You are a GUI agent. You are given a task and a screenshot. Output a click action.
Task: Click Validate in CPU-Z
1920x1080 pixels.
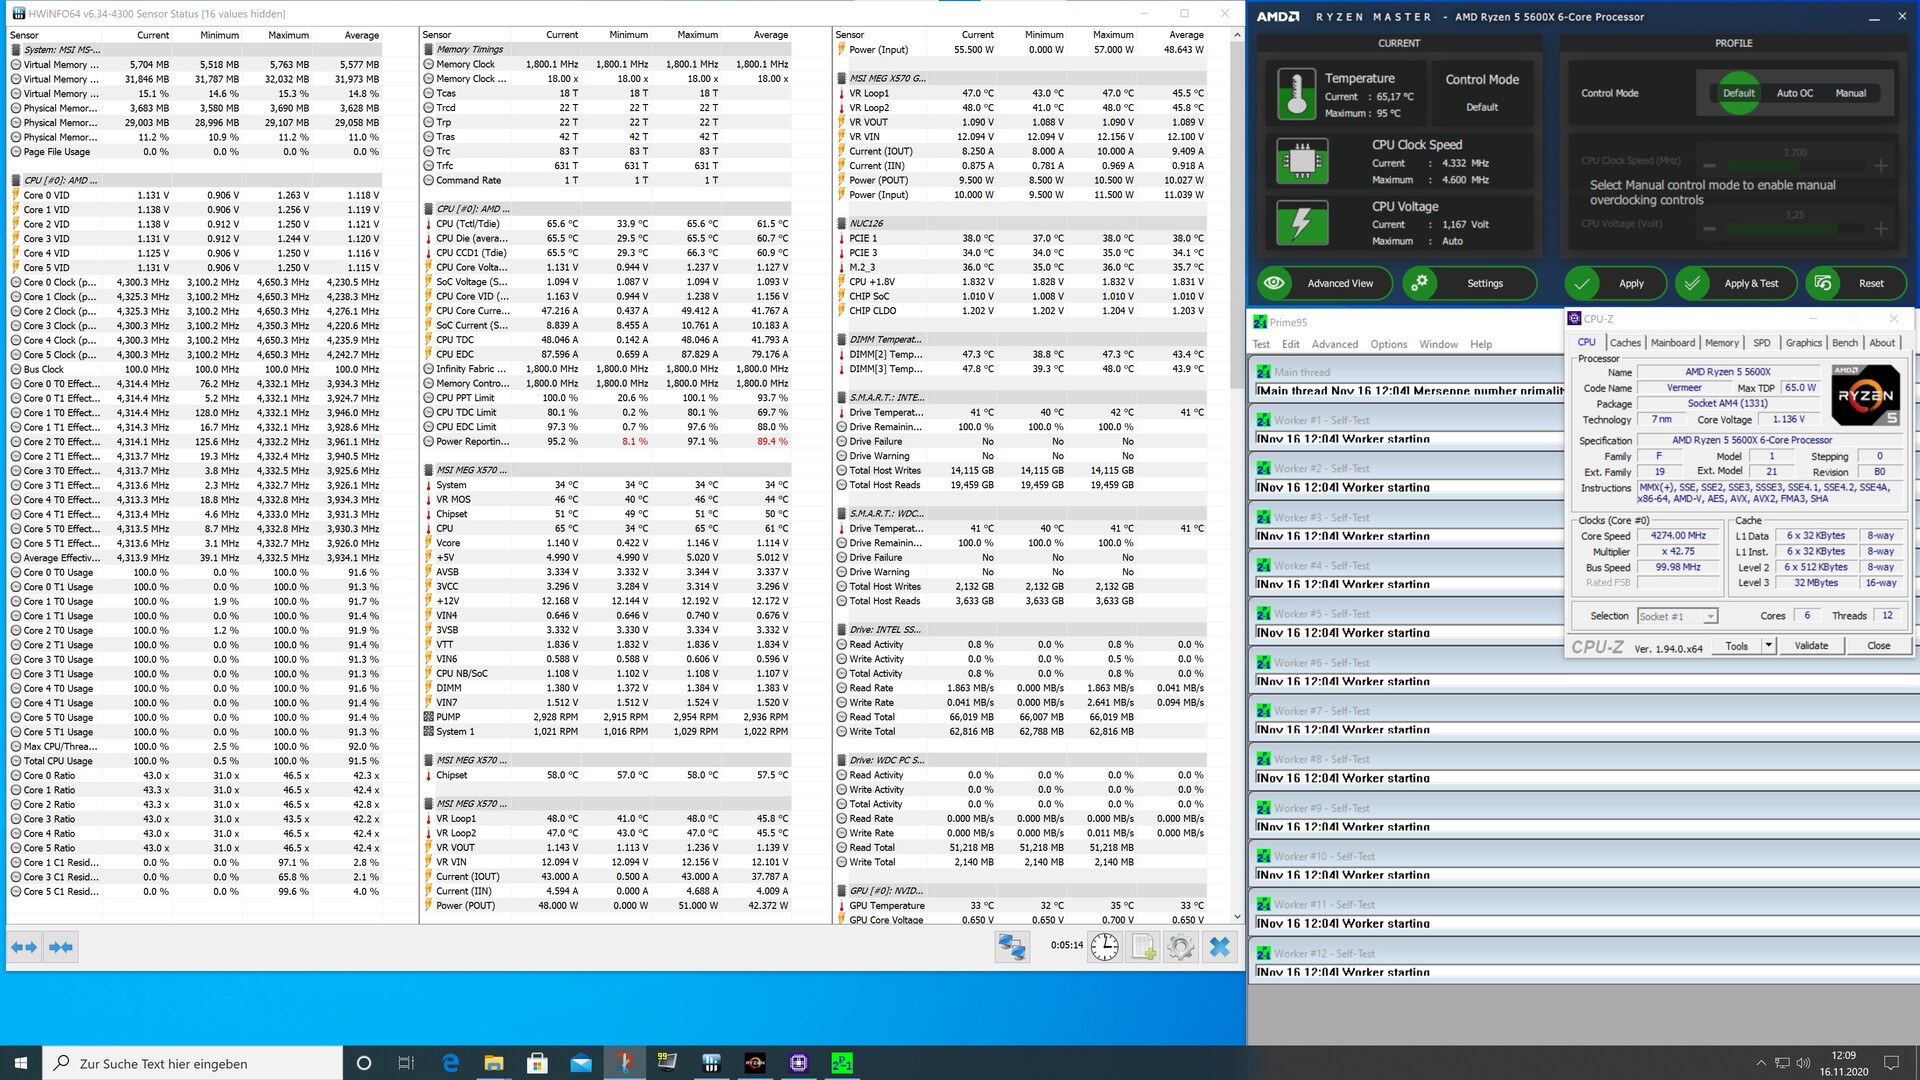tap(1811, 646)
